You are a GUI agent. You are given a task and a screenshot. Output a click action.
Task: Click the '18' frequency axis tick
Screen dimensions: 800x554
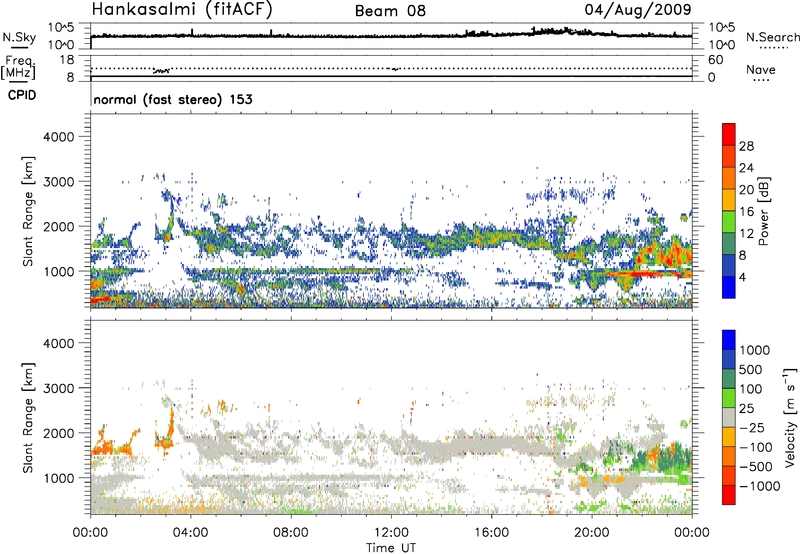click(x=67, y=60)
